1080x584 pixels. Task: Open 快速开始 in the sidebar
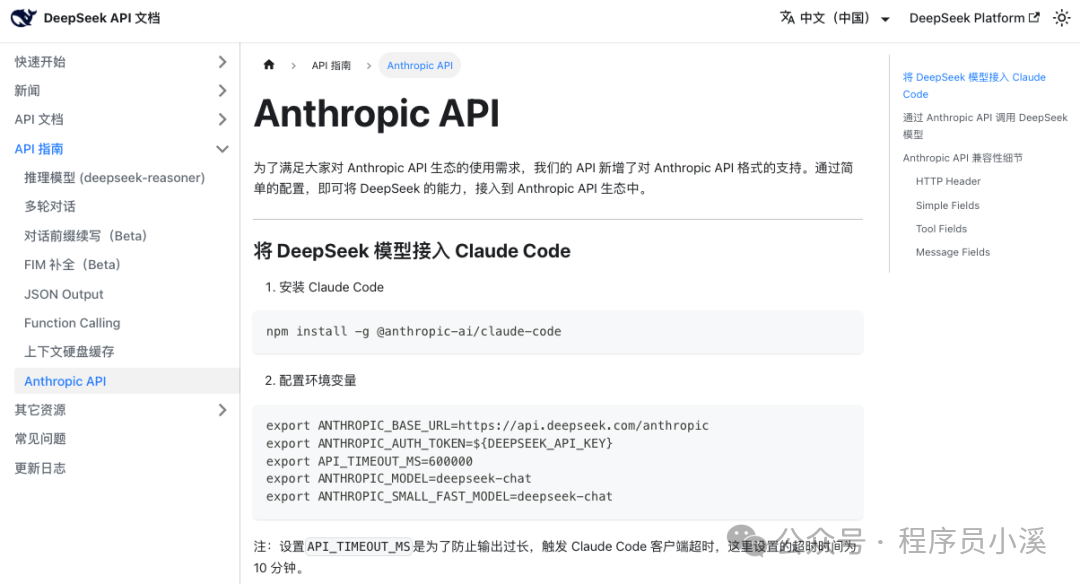click(x=40, y=62)
